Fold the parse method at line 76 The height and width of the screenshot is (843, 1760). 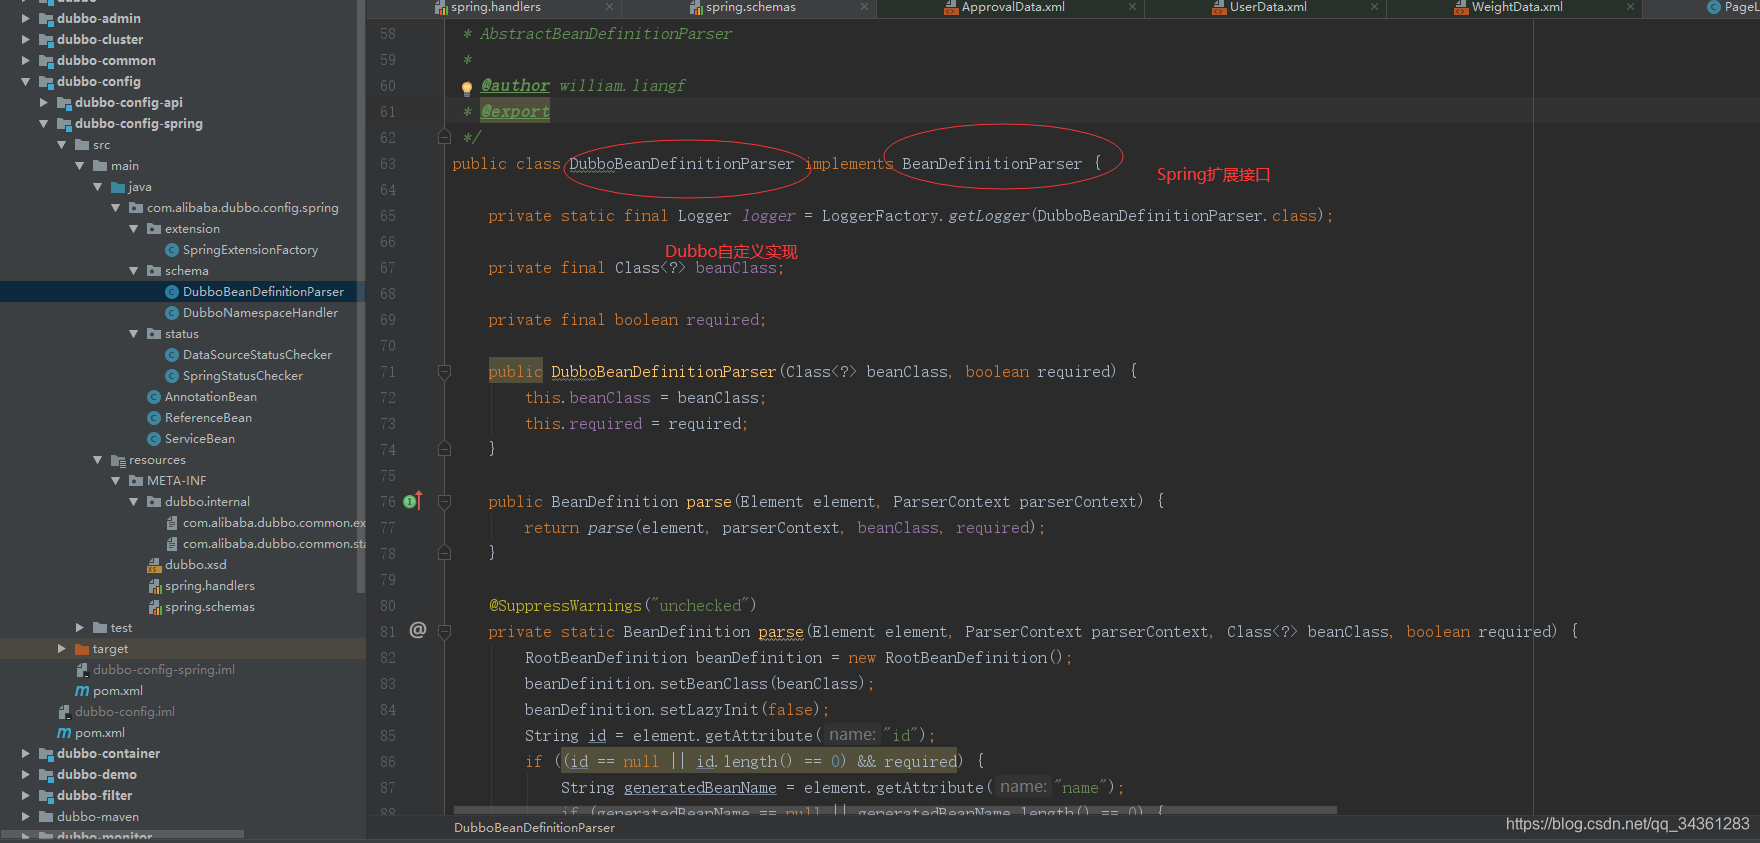[x=444, y=502]
